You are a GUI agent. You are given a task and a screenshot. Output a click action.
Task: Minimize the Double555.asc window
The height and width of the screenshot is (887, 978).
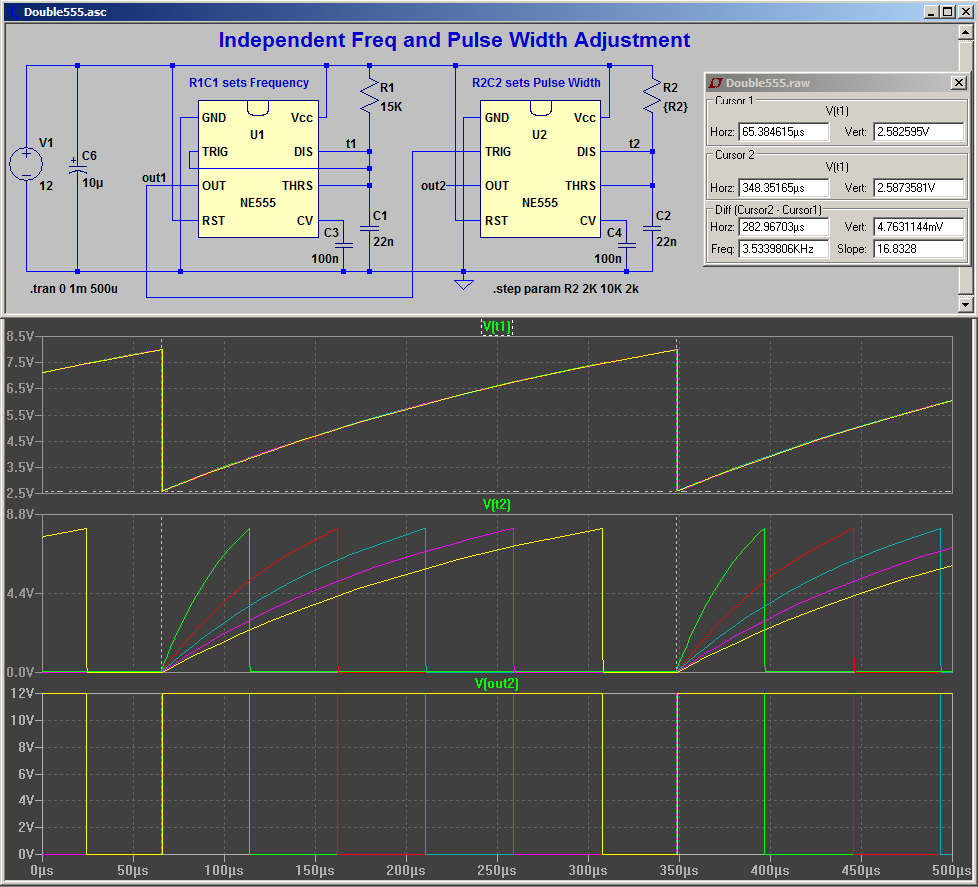coord(931,12)
